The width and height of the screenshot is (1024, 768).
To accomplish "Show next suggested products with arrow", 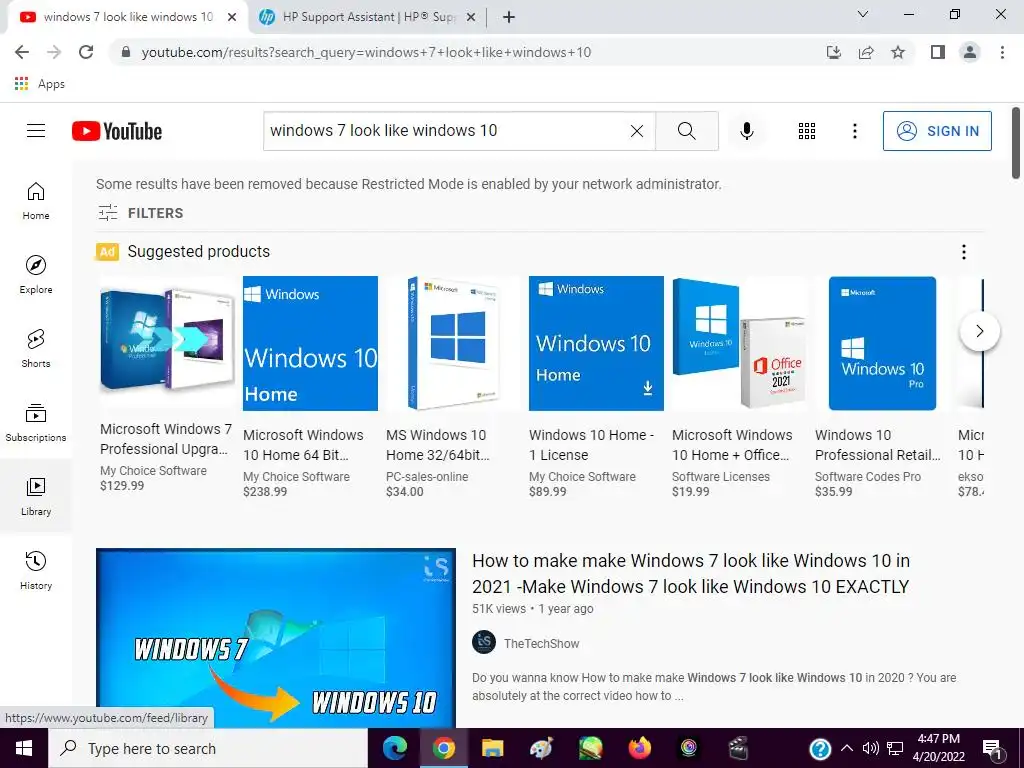I will pyautogui.click(x=979, y=331).
